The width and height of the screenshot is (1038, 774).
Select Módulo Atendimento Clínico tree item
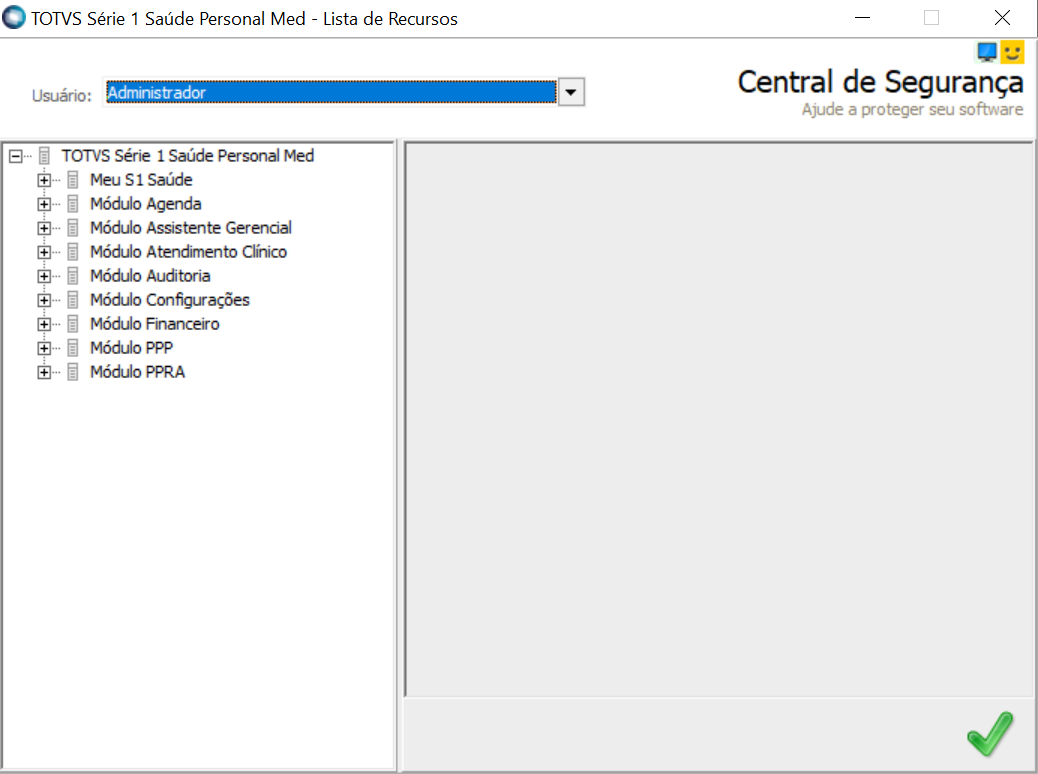point(189,252)
